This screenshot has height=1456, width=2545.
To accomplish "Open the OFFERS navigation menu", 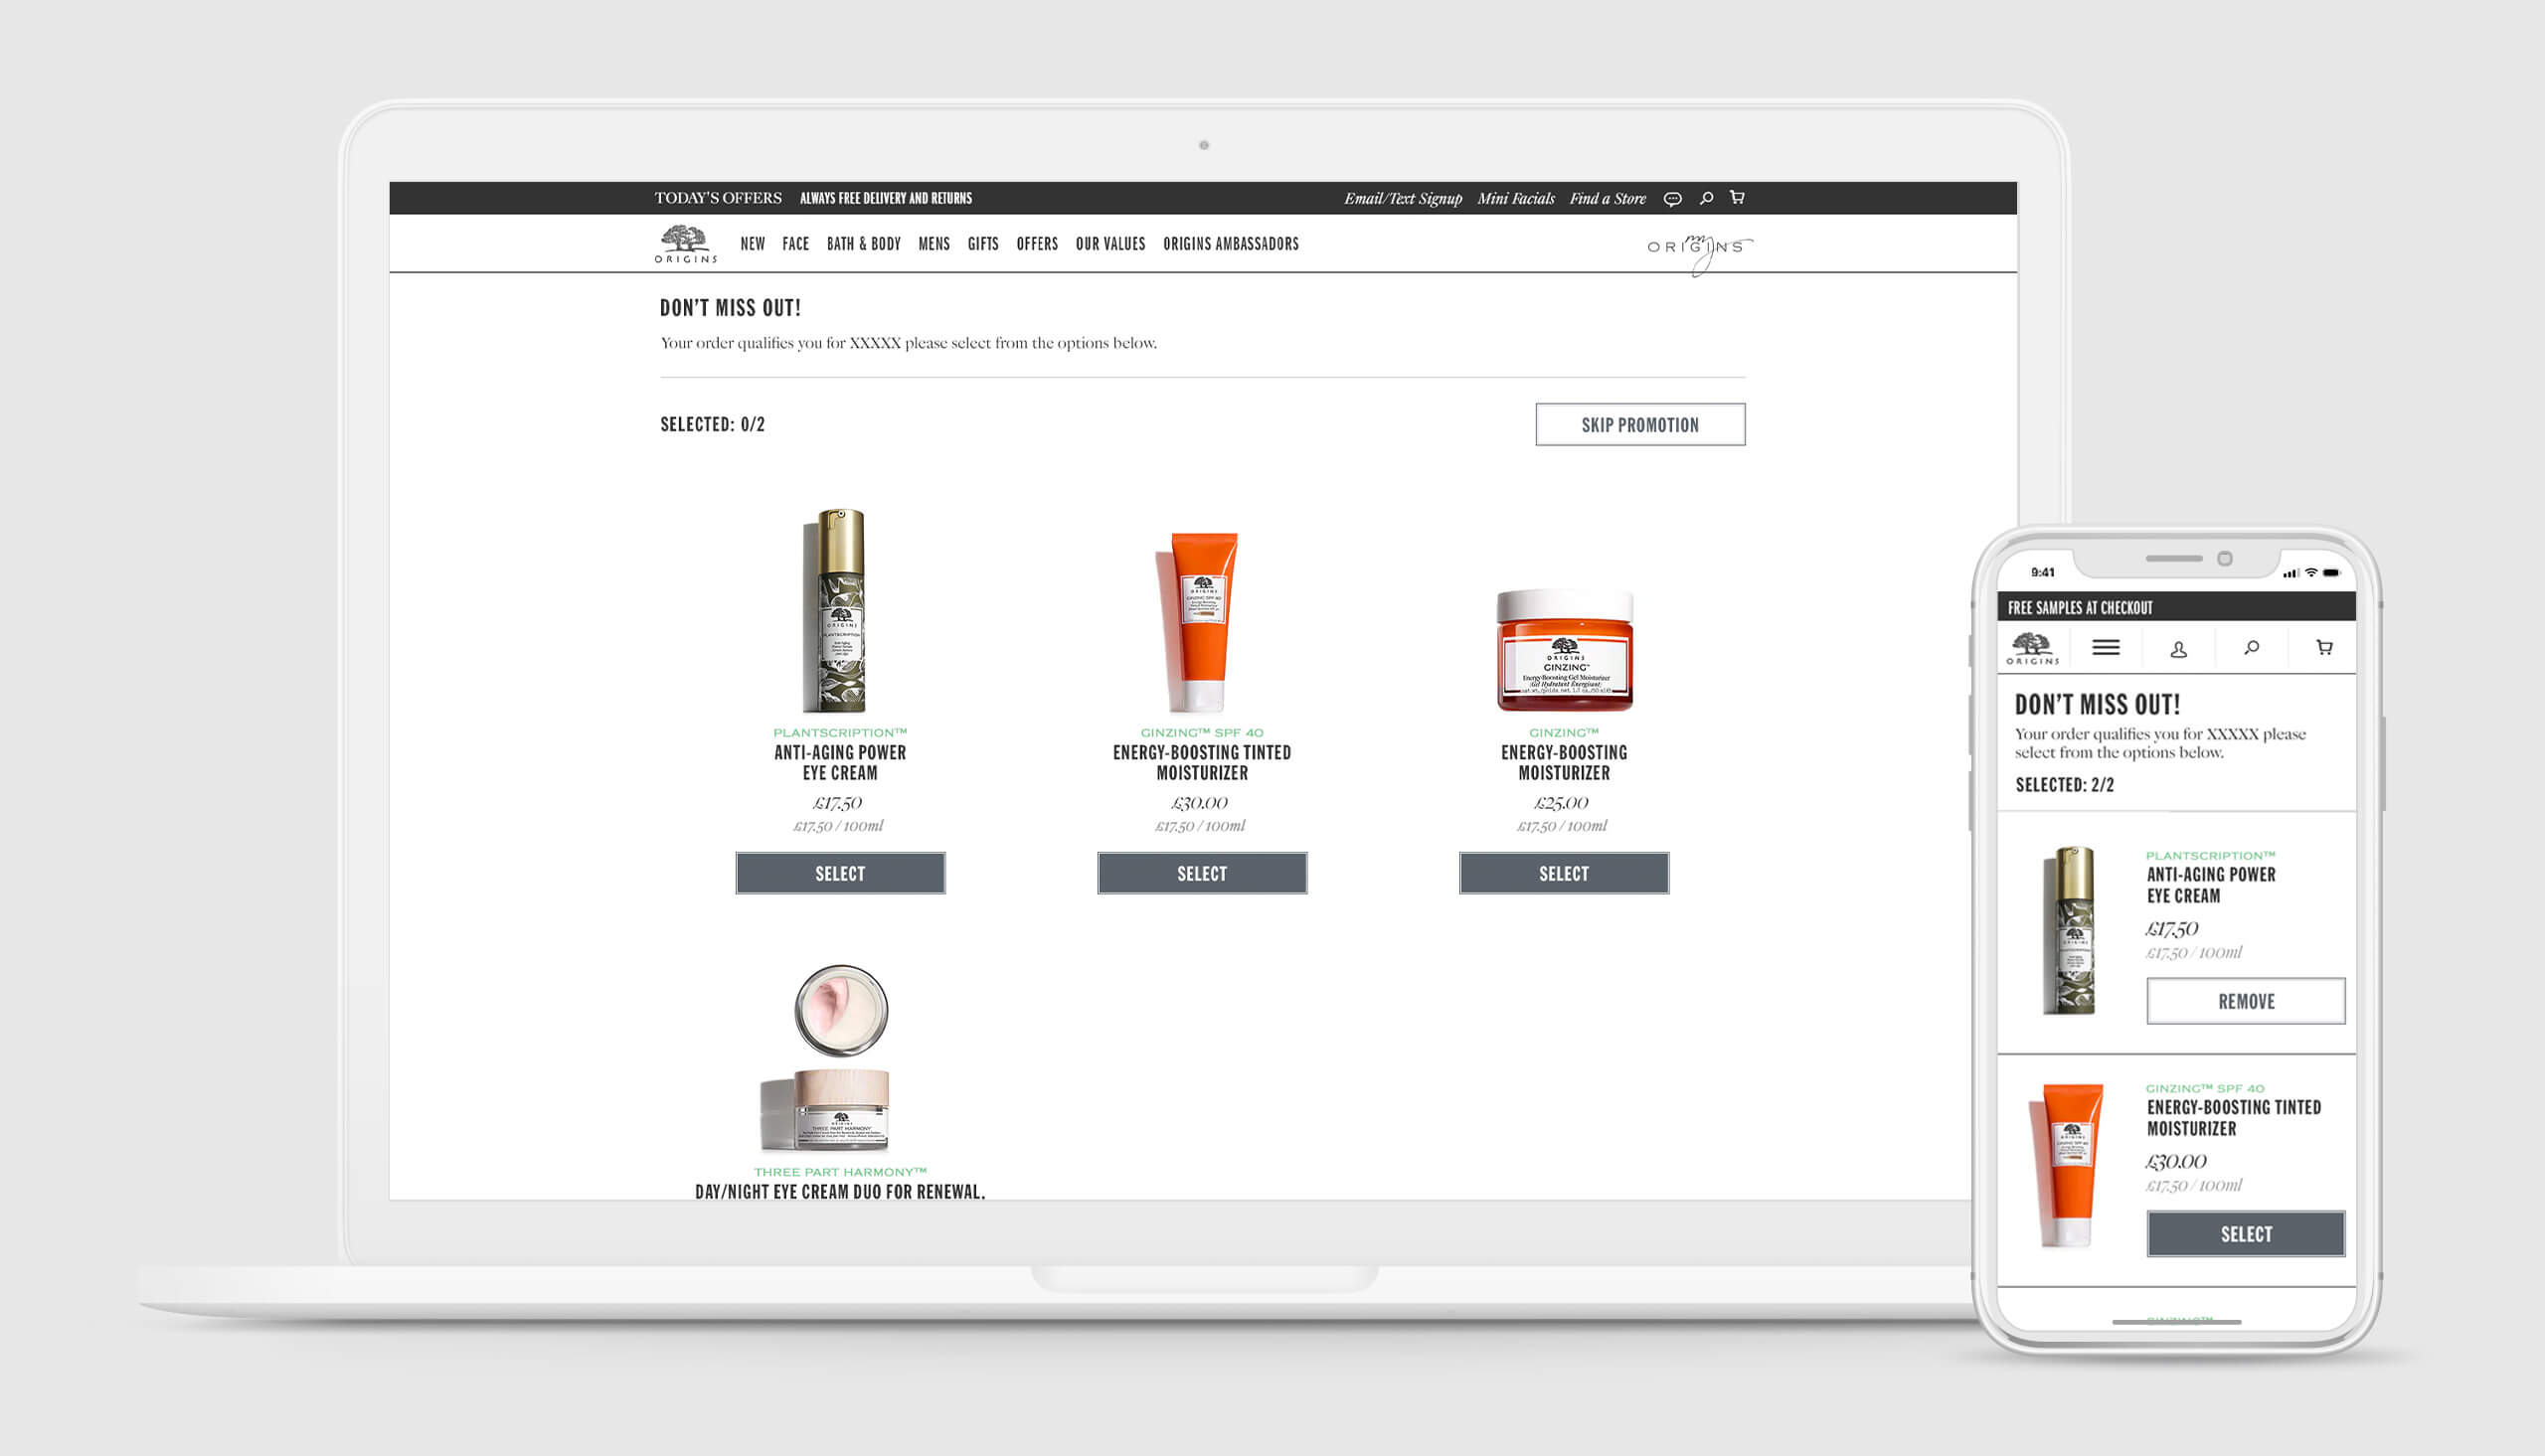I will coord(1037,243).
